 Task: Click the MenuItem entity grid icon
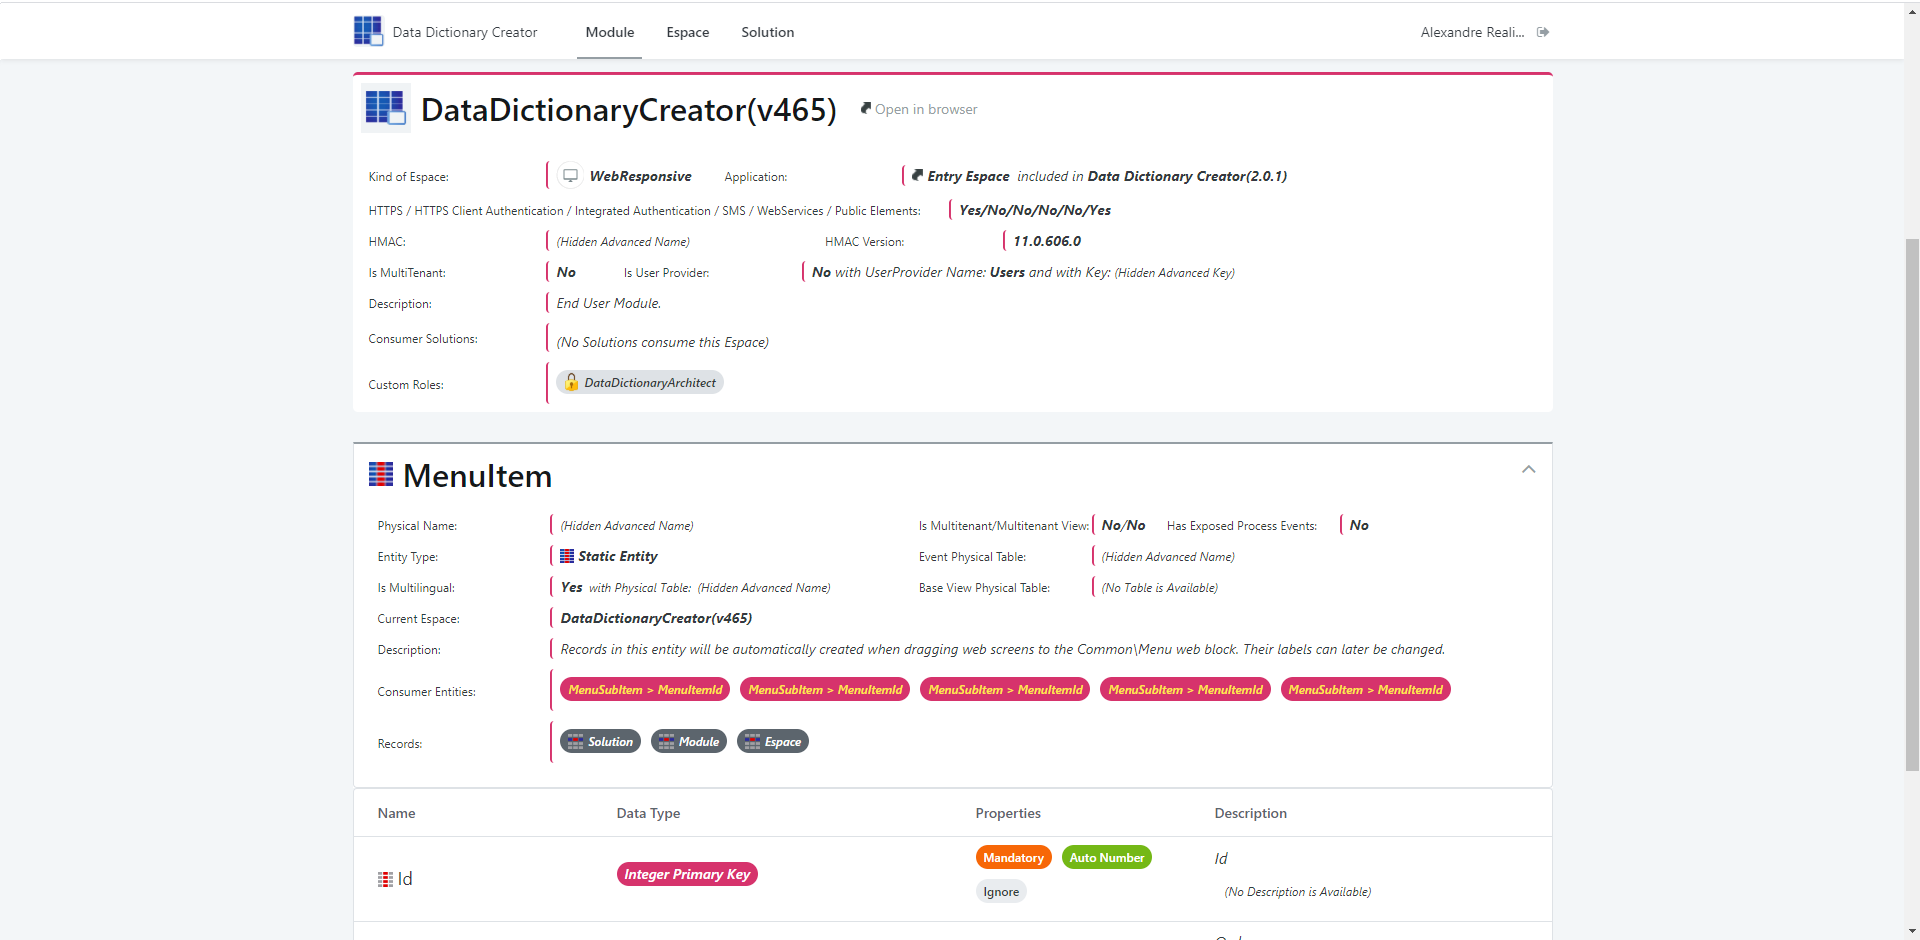pos(381,474)
